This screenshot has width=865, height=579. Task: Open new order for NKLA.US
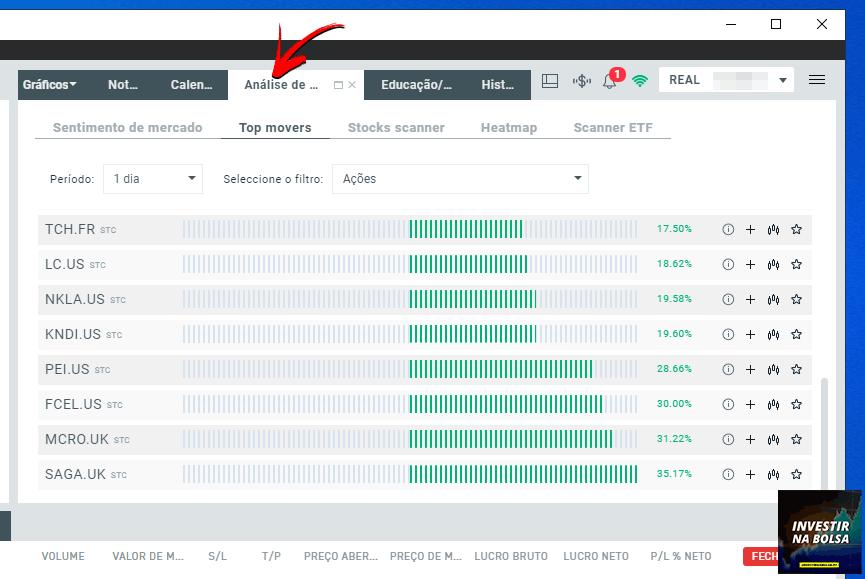(750, 299)
